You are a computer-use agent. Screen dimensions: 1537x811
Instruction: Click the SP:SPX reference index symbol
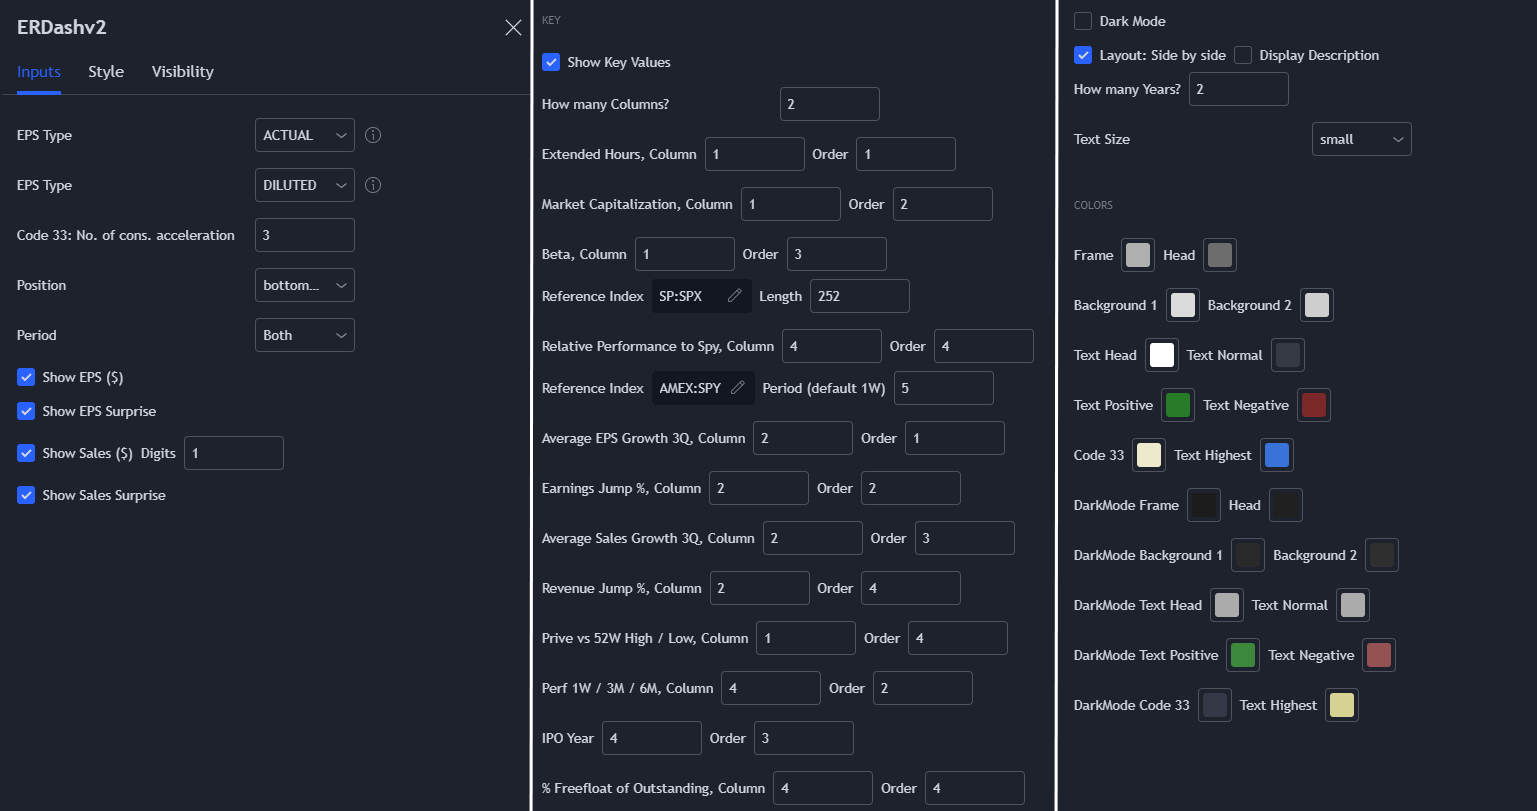(702, 296)
